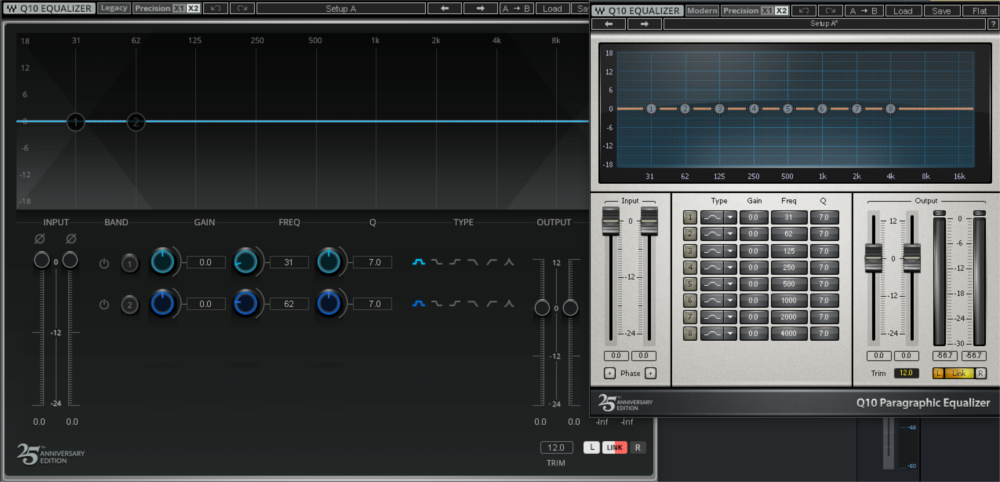Select band 2 number button in dark window
This screenshot has height=482, width=1000.
tap(129, 305)
